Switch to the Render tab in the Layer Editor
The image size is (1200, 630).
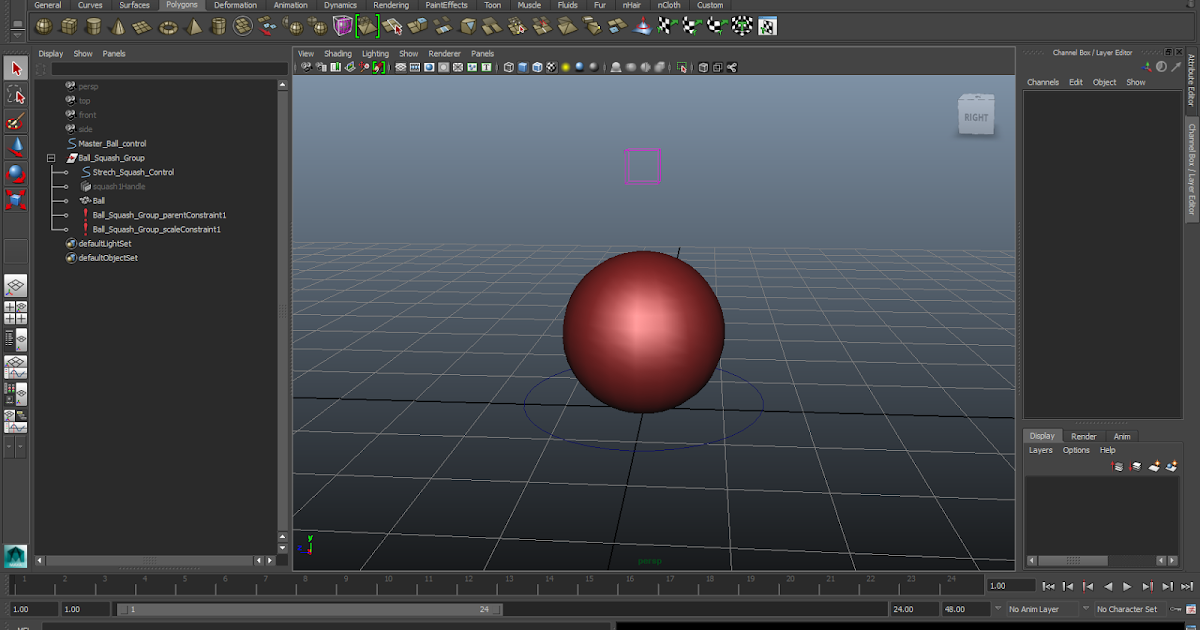[1084, 436]
